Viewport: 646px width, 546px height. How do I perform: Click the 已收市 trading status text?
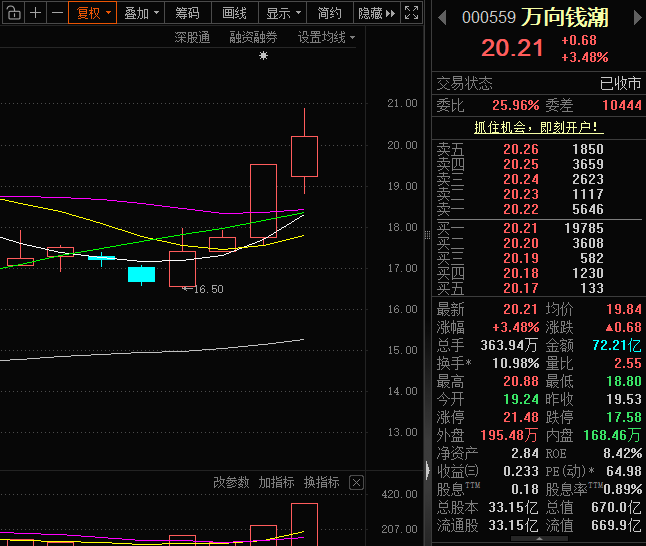click(x=620, y=84)
